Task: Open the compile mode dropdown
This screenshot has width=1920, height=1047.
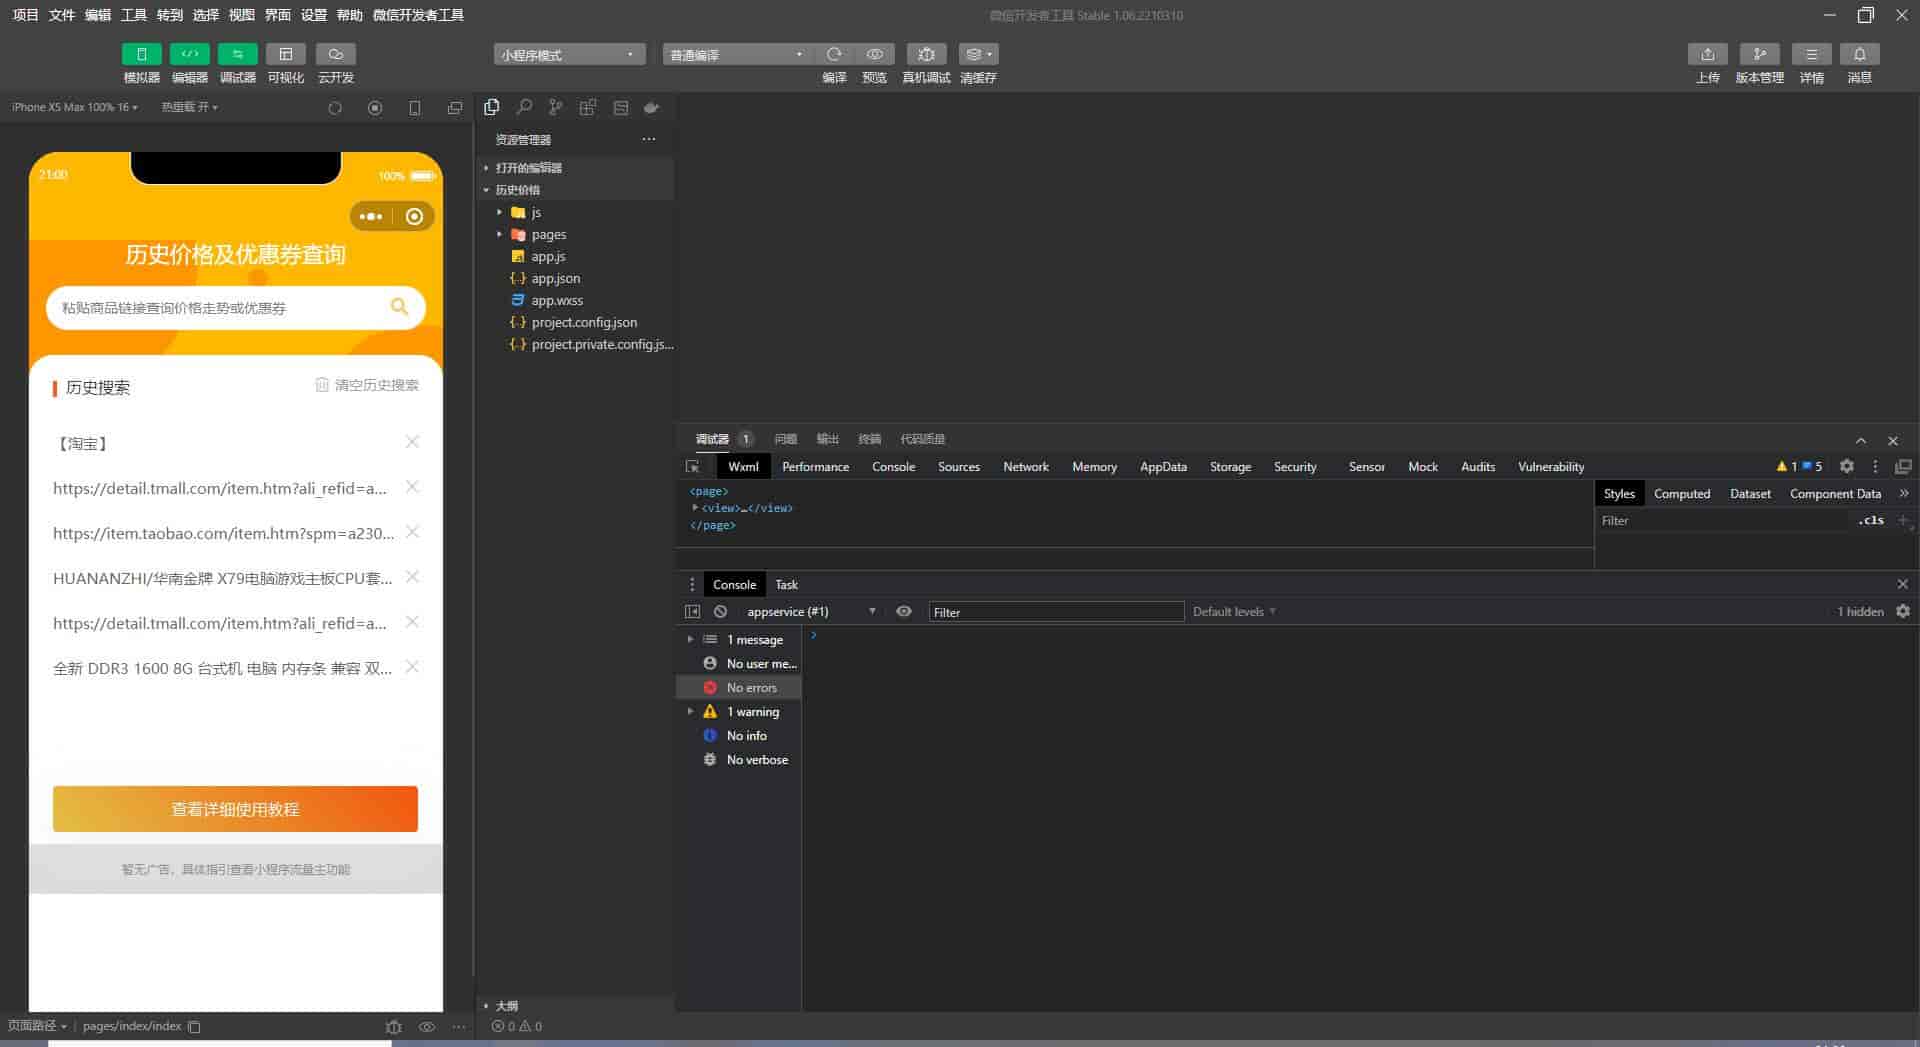Action: click(736, 55)
